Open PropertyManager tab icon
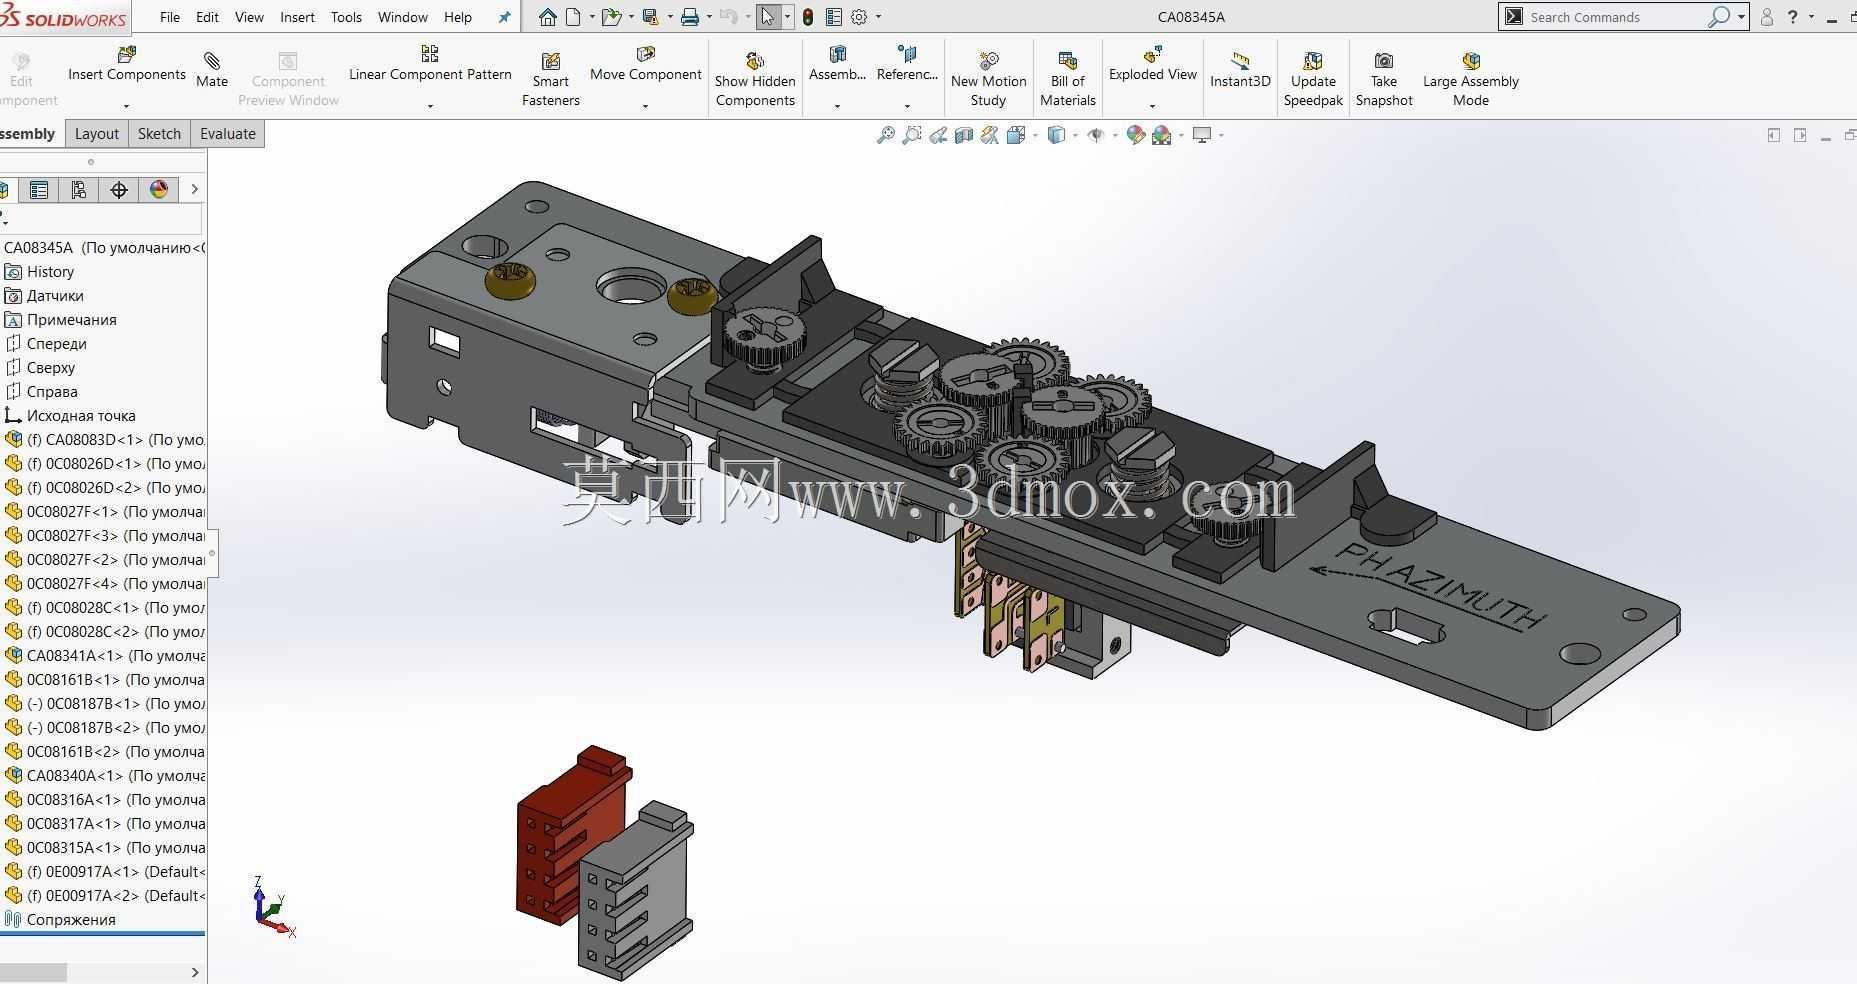The width and height of the screenshot is (1857, 984). pyautogui.click(x=39, y=190)
